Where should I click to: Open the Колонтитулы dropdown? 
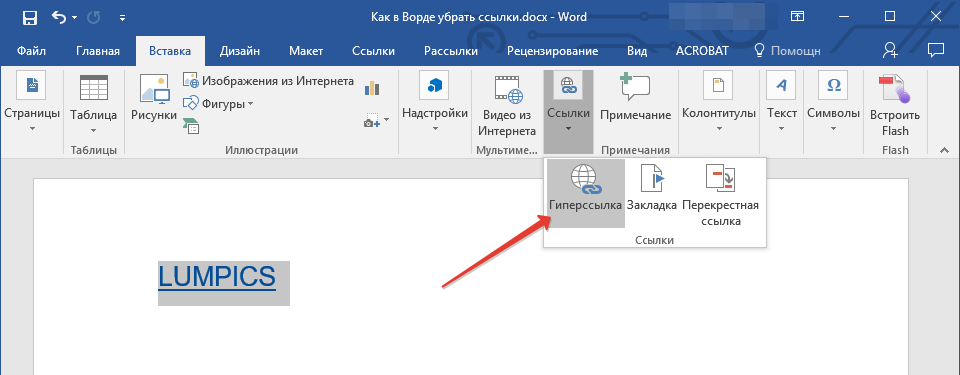719,104
